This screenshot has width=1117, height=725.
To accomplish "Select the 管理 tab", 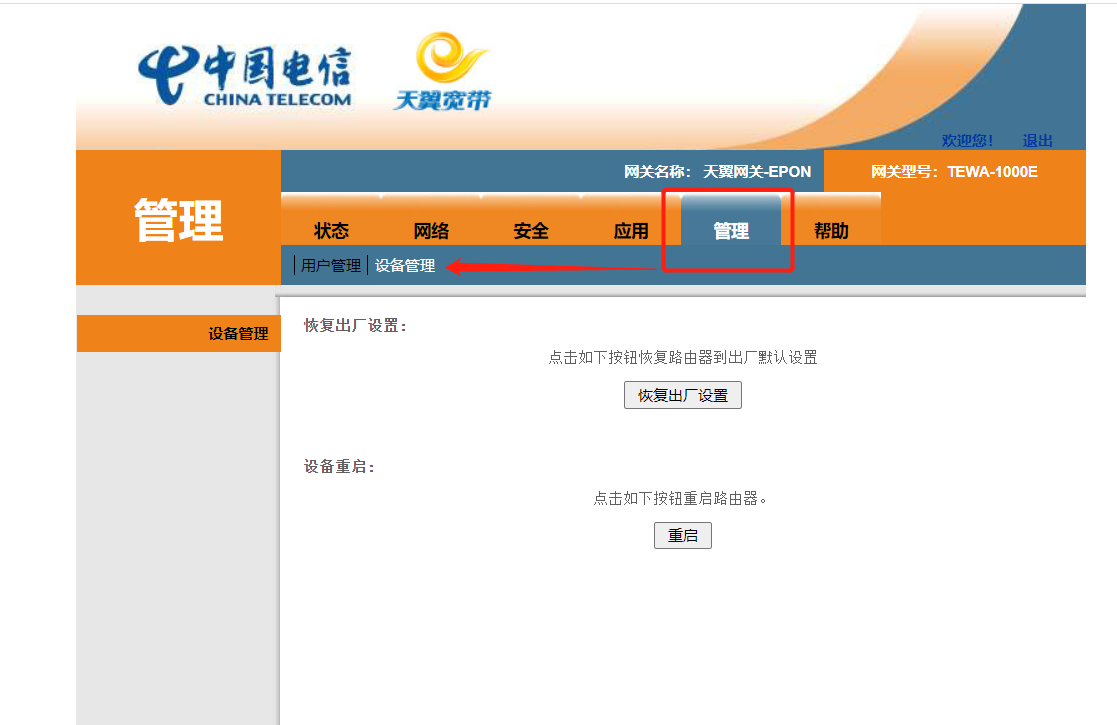I will point(731,231).
